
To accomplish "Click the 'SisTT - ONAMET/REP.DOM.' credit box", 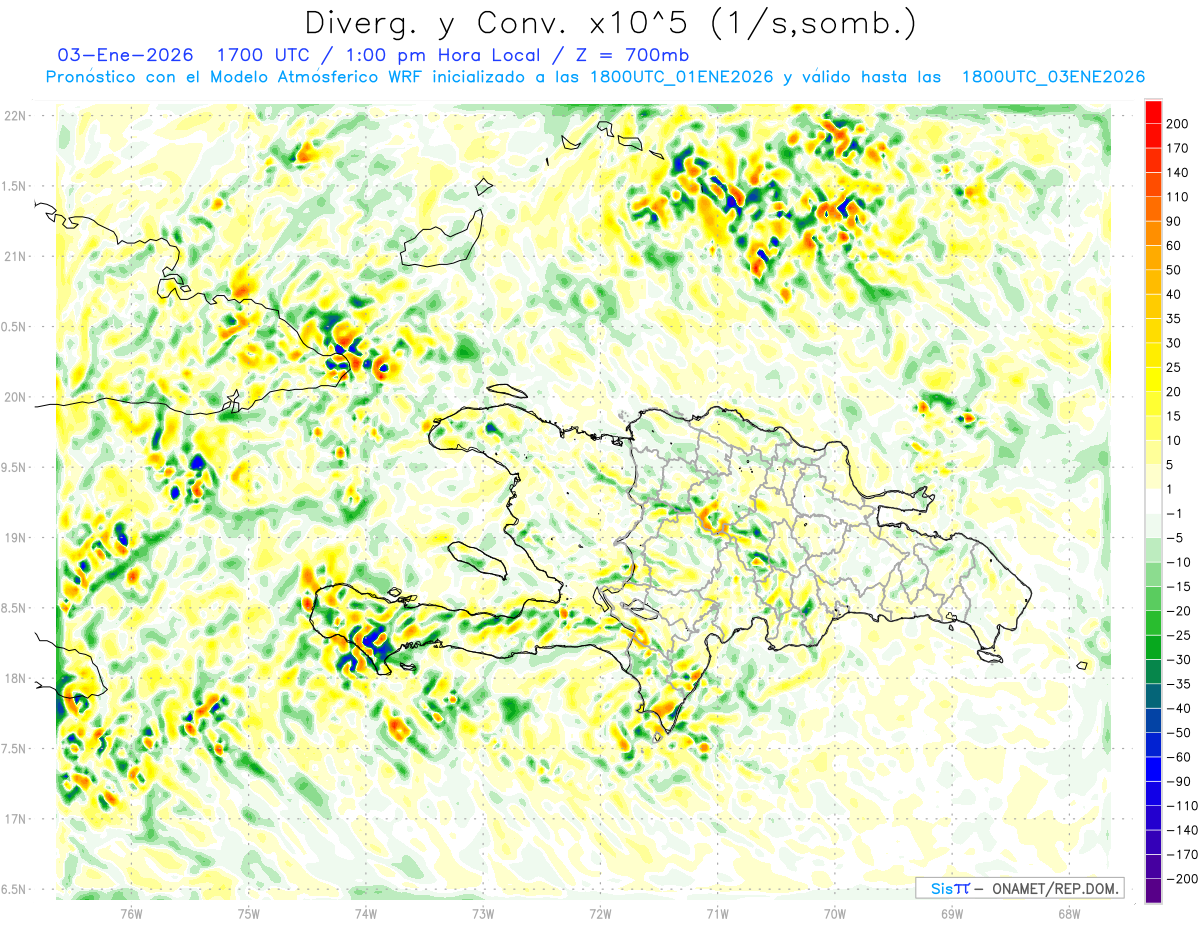I will (x=1020, y=888).
